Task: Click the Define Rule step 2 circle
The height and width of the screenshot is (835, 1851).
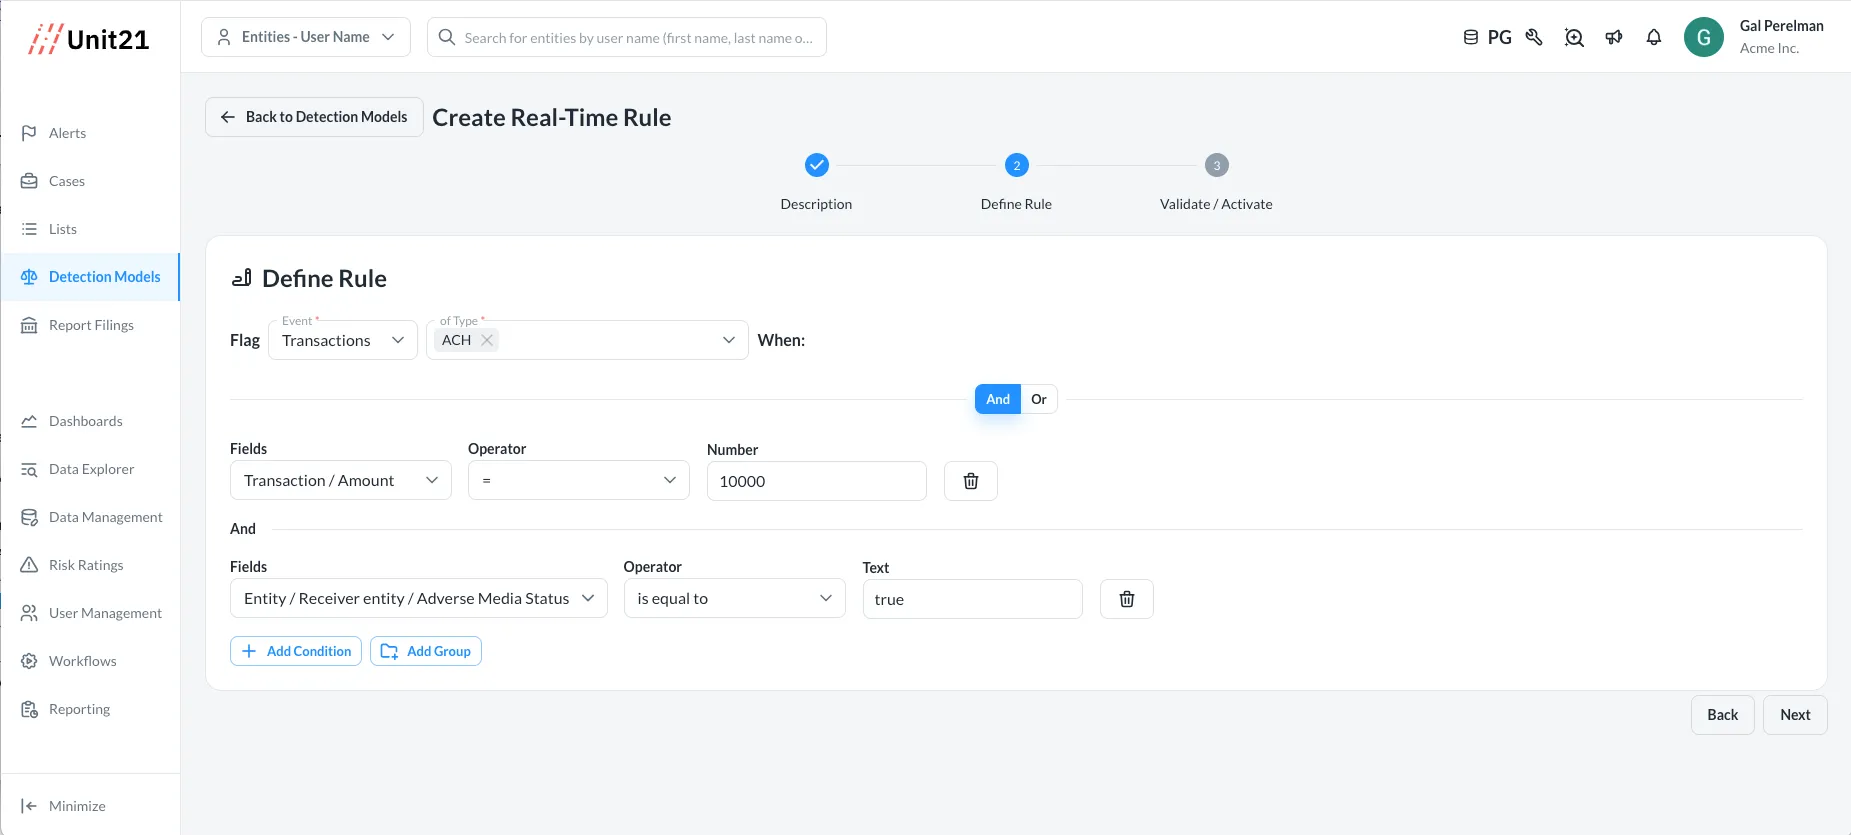Action: 1017,165
